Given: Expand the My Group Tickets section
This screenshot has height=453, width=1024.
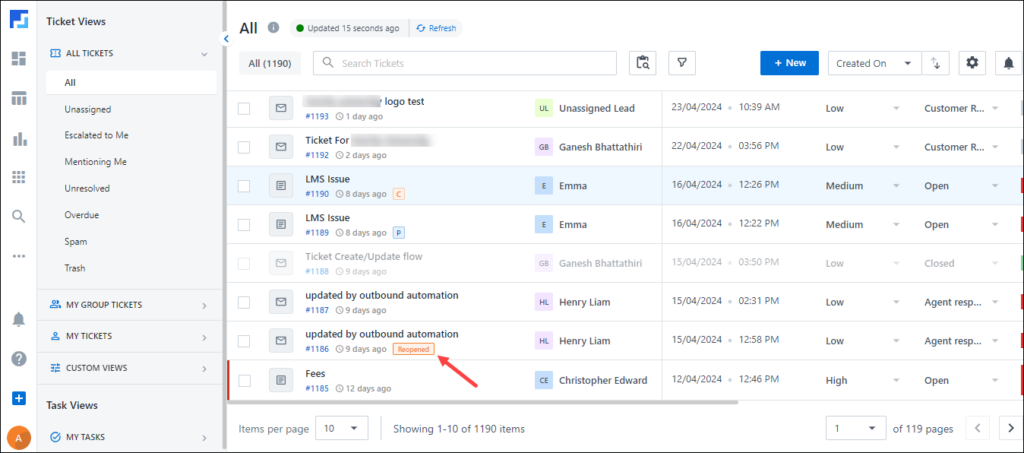Looking at the screenshot, I should click(128, 305).
